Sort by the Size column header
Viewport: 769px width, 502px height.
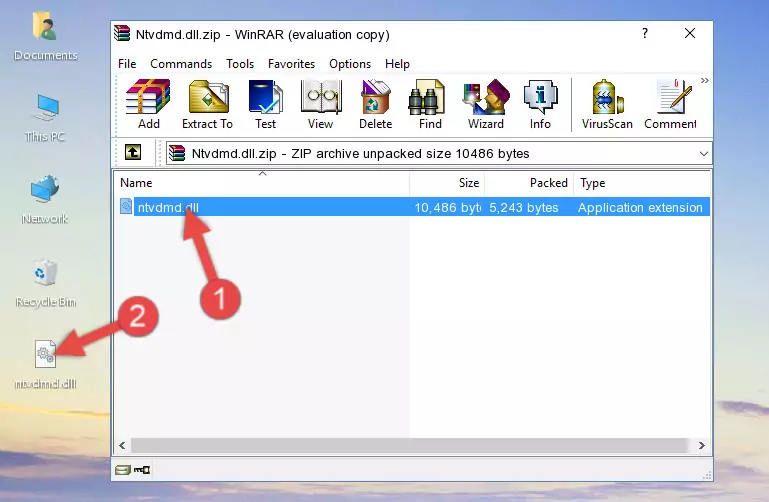point(447,183)
